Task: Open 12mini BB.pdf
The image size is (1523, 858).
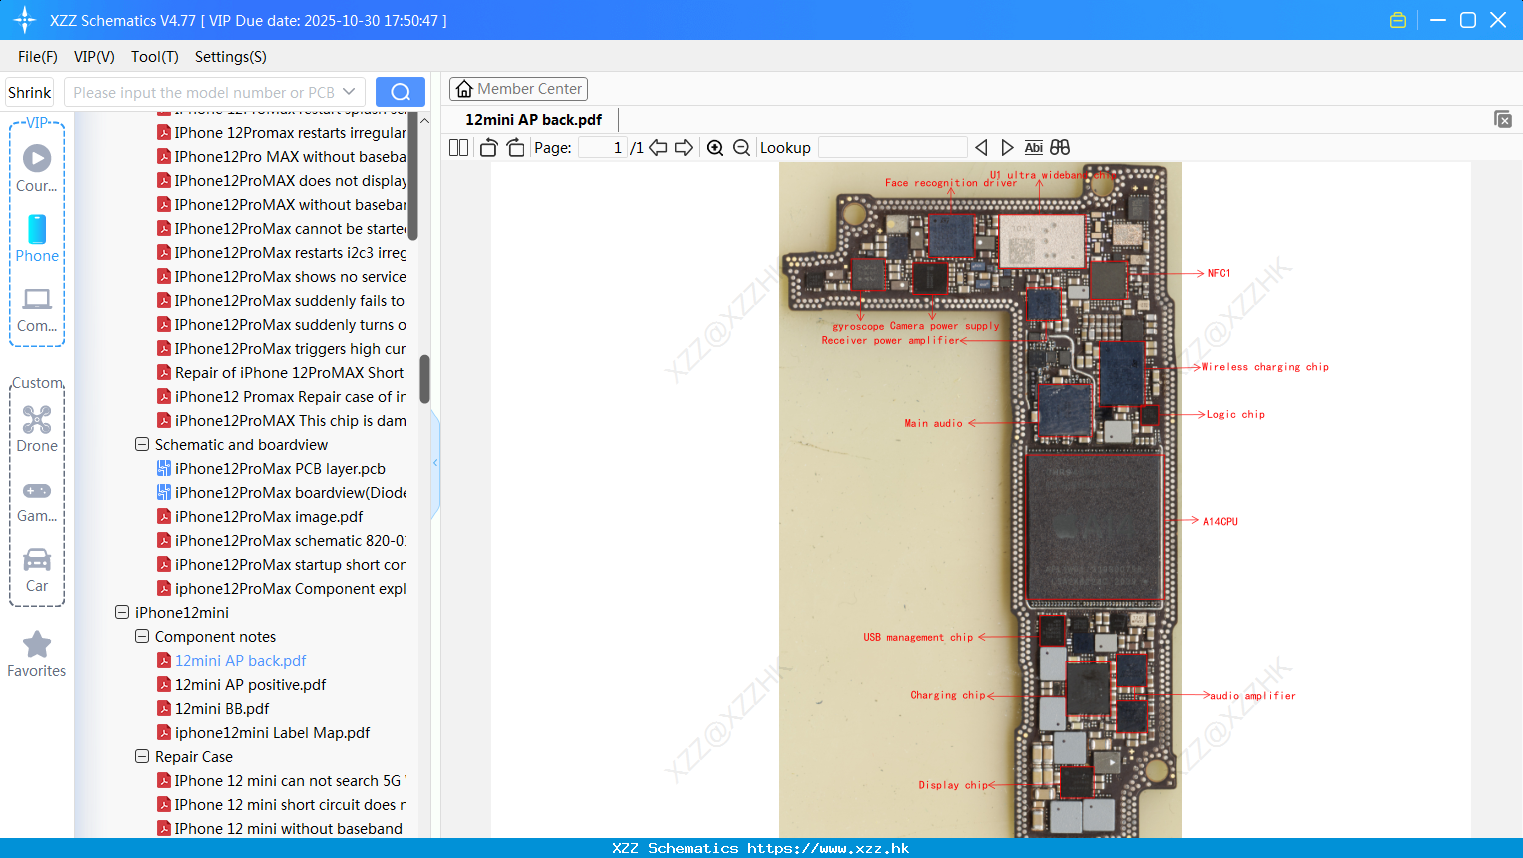Action: tap(222, 708)
